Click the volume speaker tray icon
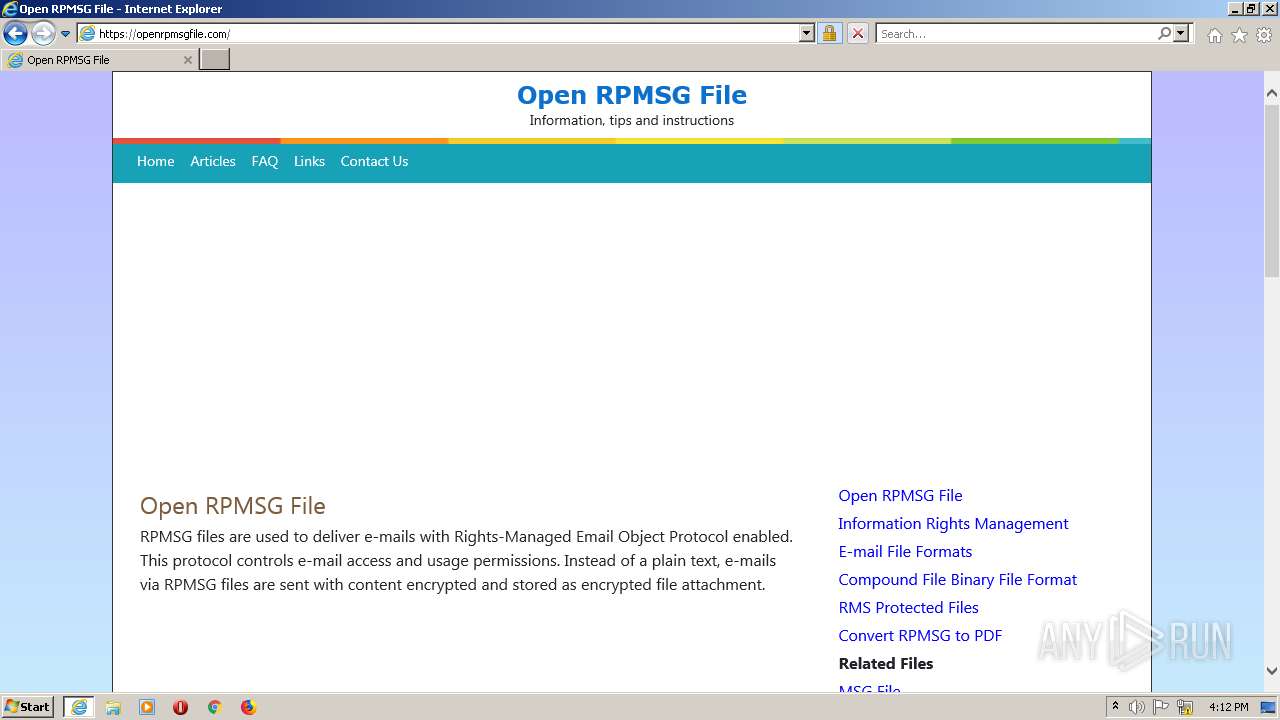 (1137, 707)
